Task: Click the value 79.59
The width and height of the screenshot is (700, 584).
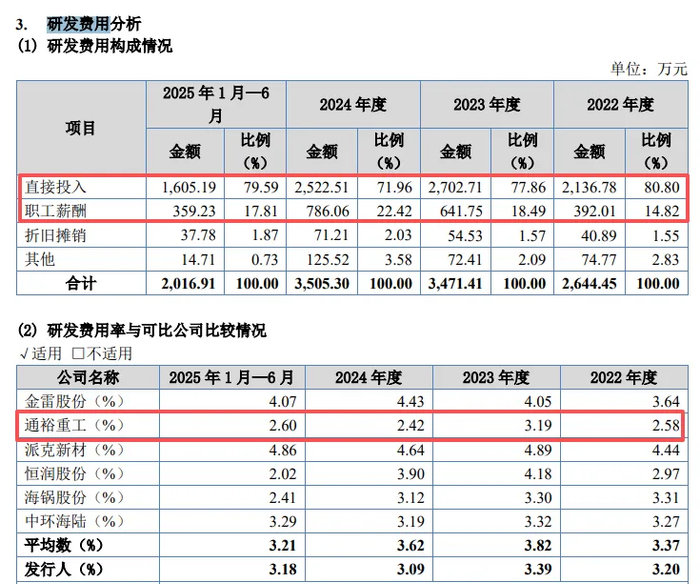Action: click(x=261, y=187)
